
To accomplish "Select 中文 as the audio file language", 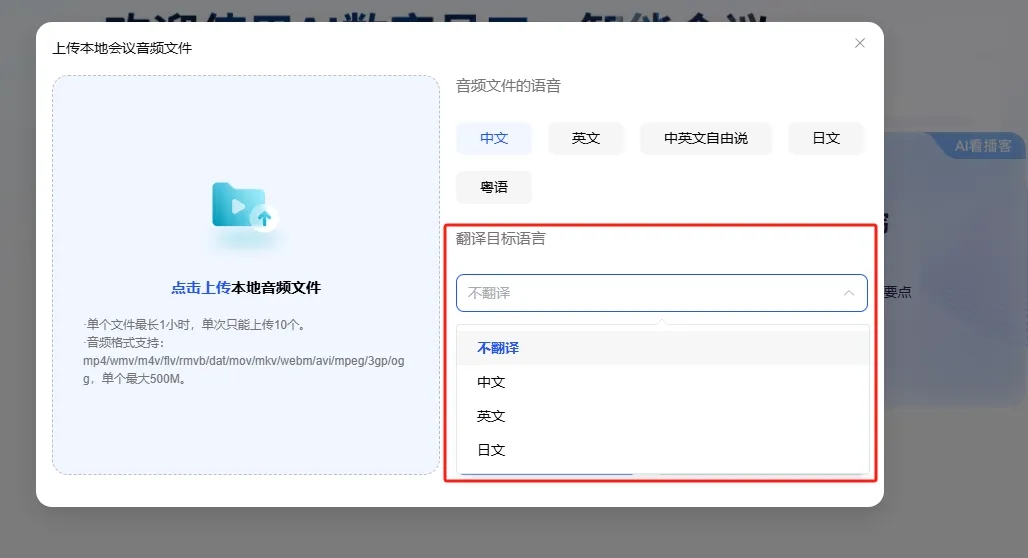I will coord(494,138).
